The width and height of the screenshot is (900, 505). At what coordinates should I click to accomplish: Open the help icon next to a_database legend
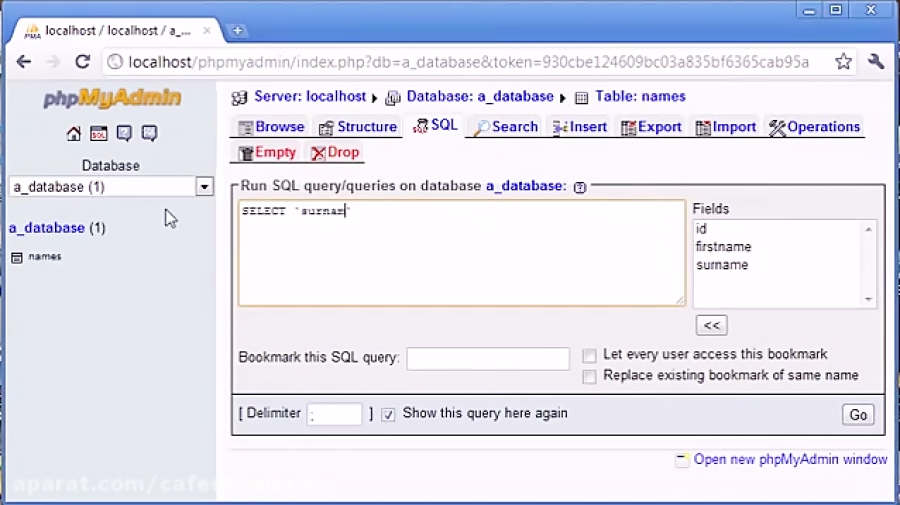pos(580,187)
